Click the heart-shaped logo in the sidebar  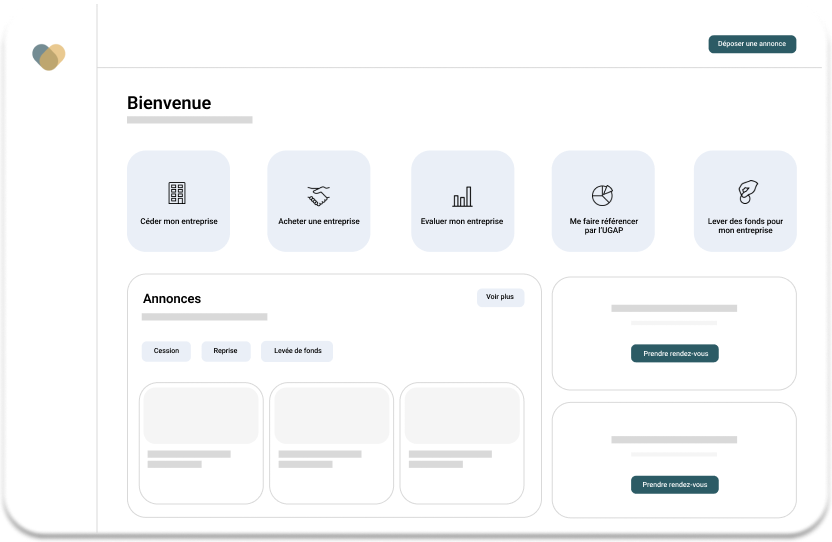click(48, 57)
